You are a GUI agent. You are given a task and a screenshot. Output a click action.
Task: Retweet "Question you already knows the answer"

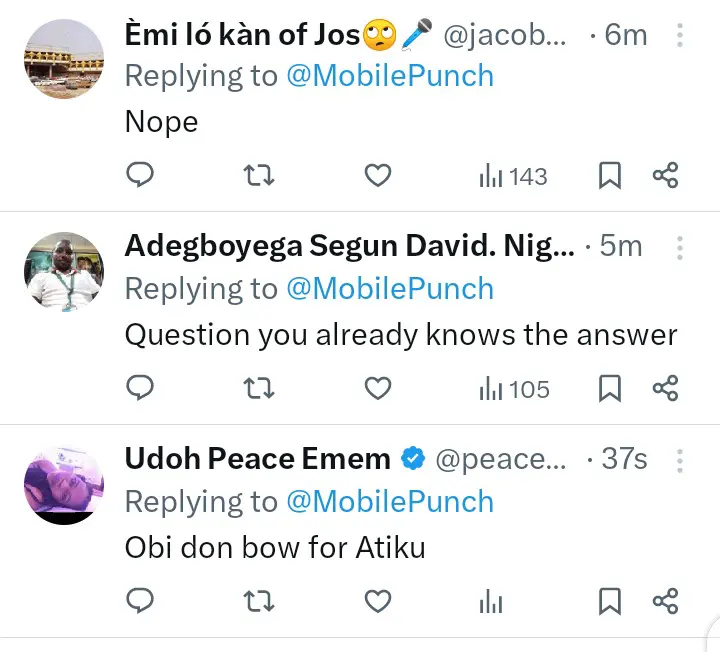259,388
